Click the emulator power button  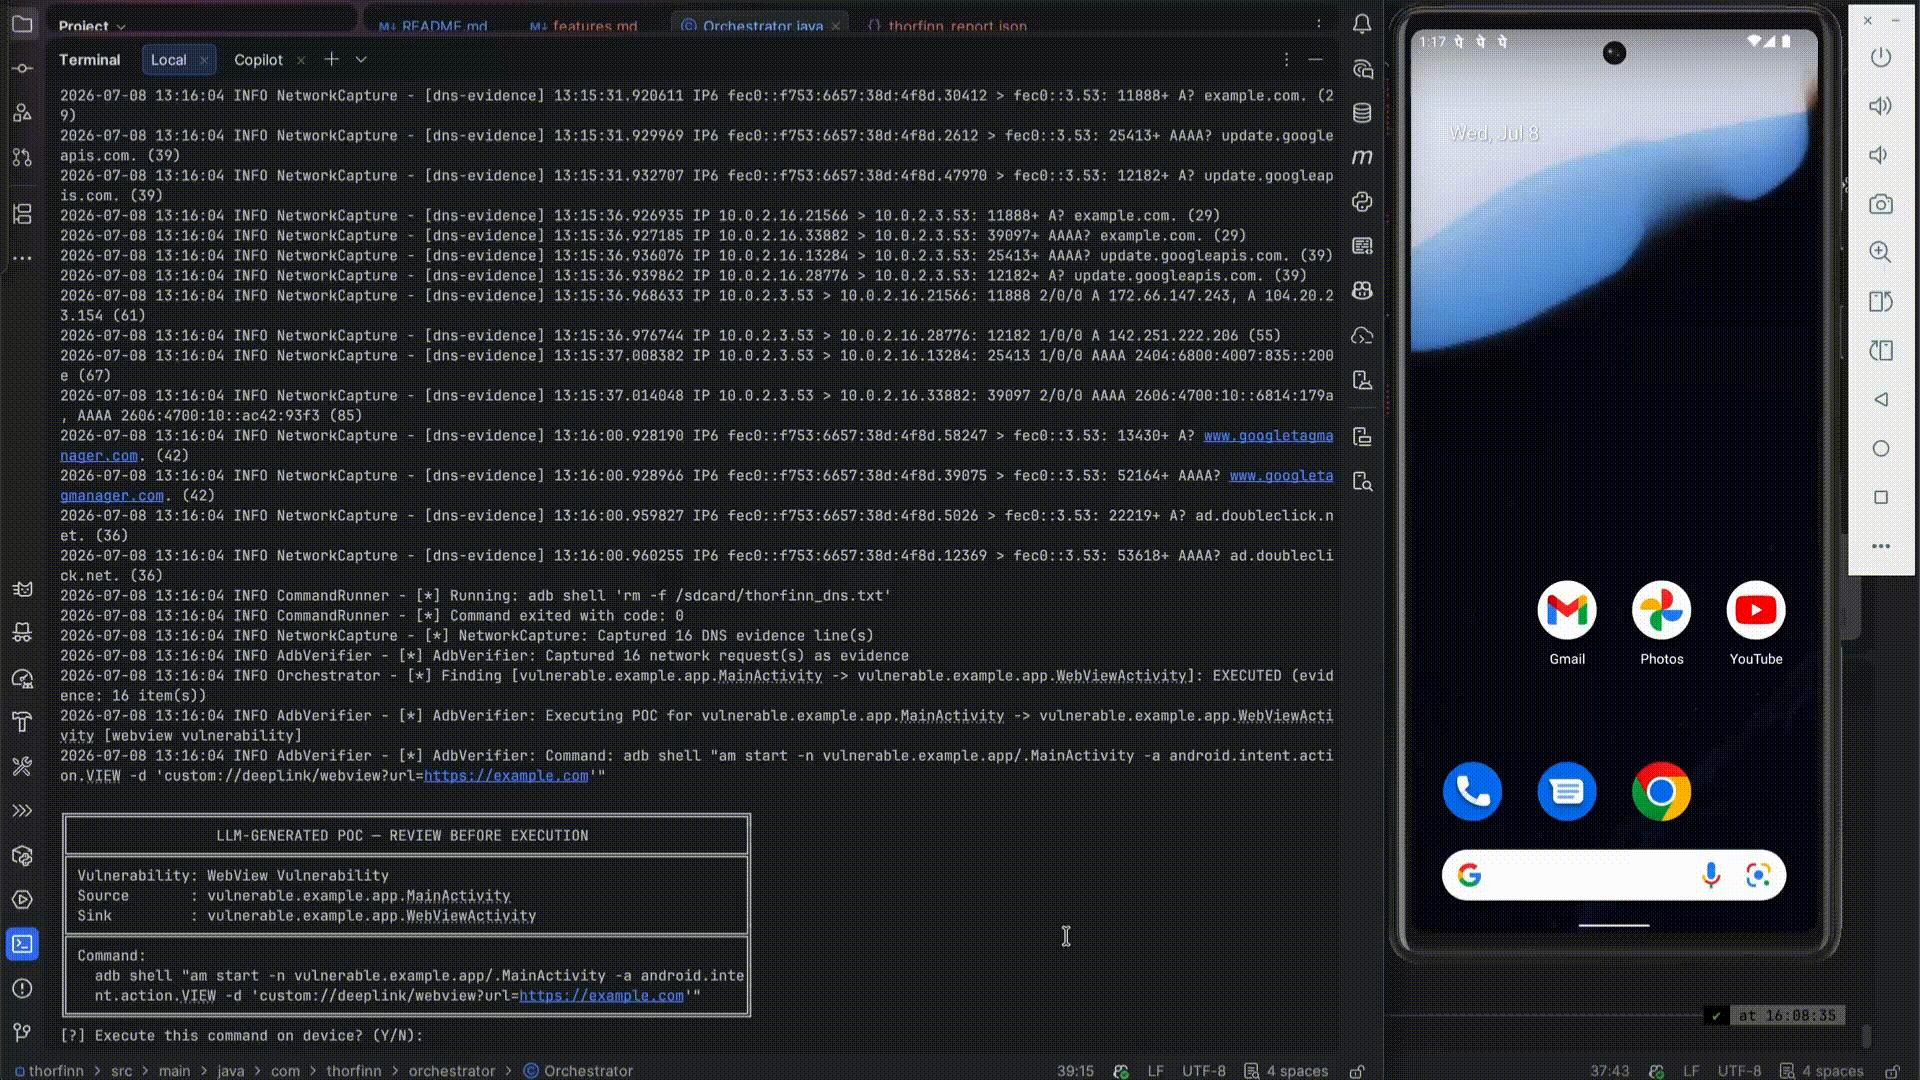click(1881, 57)
